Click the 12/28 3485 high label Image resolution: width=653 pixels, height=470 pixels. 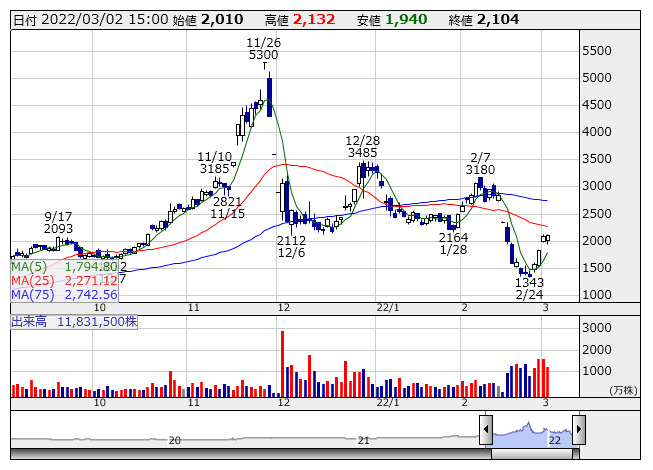pyautogui.click(x=363, y=147)
